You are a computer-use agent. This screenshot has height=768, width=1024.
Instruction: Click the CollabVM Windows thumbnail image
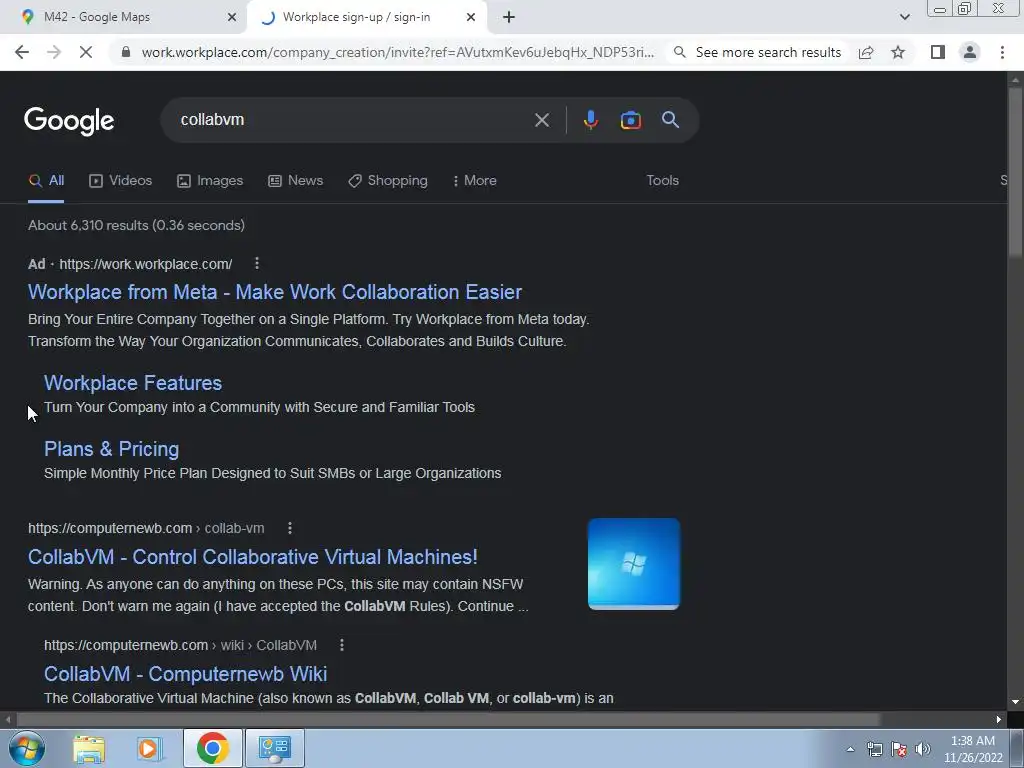[633, 564]
